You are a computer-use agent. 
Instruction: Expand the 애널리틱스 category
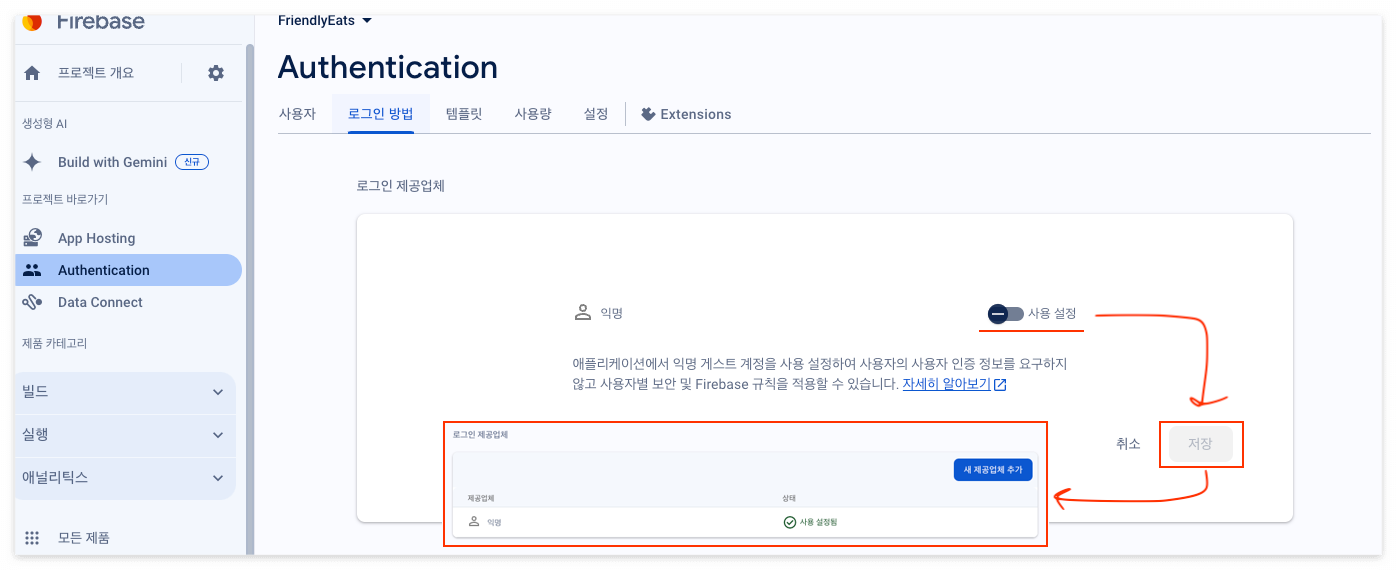coord(126,478)
